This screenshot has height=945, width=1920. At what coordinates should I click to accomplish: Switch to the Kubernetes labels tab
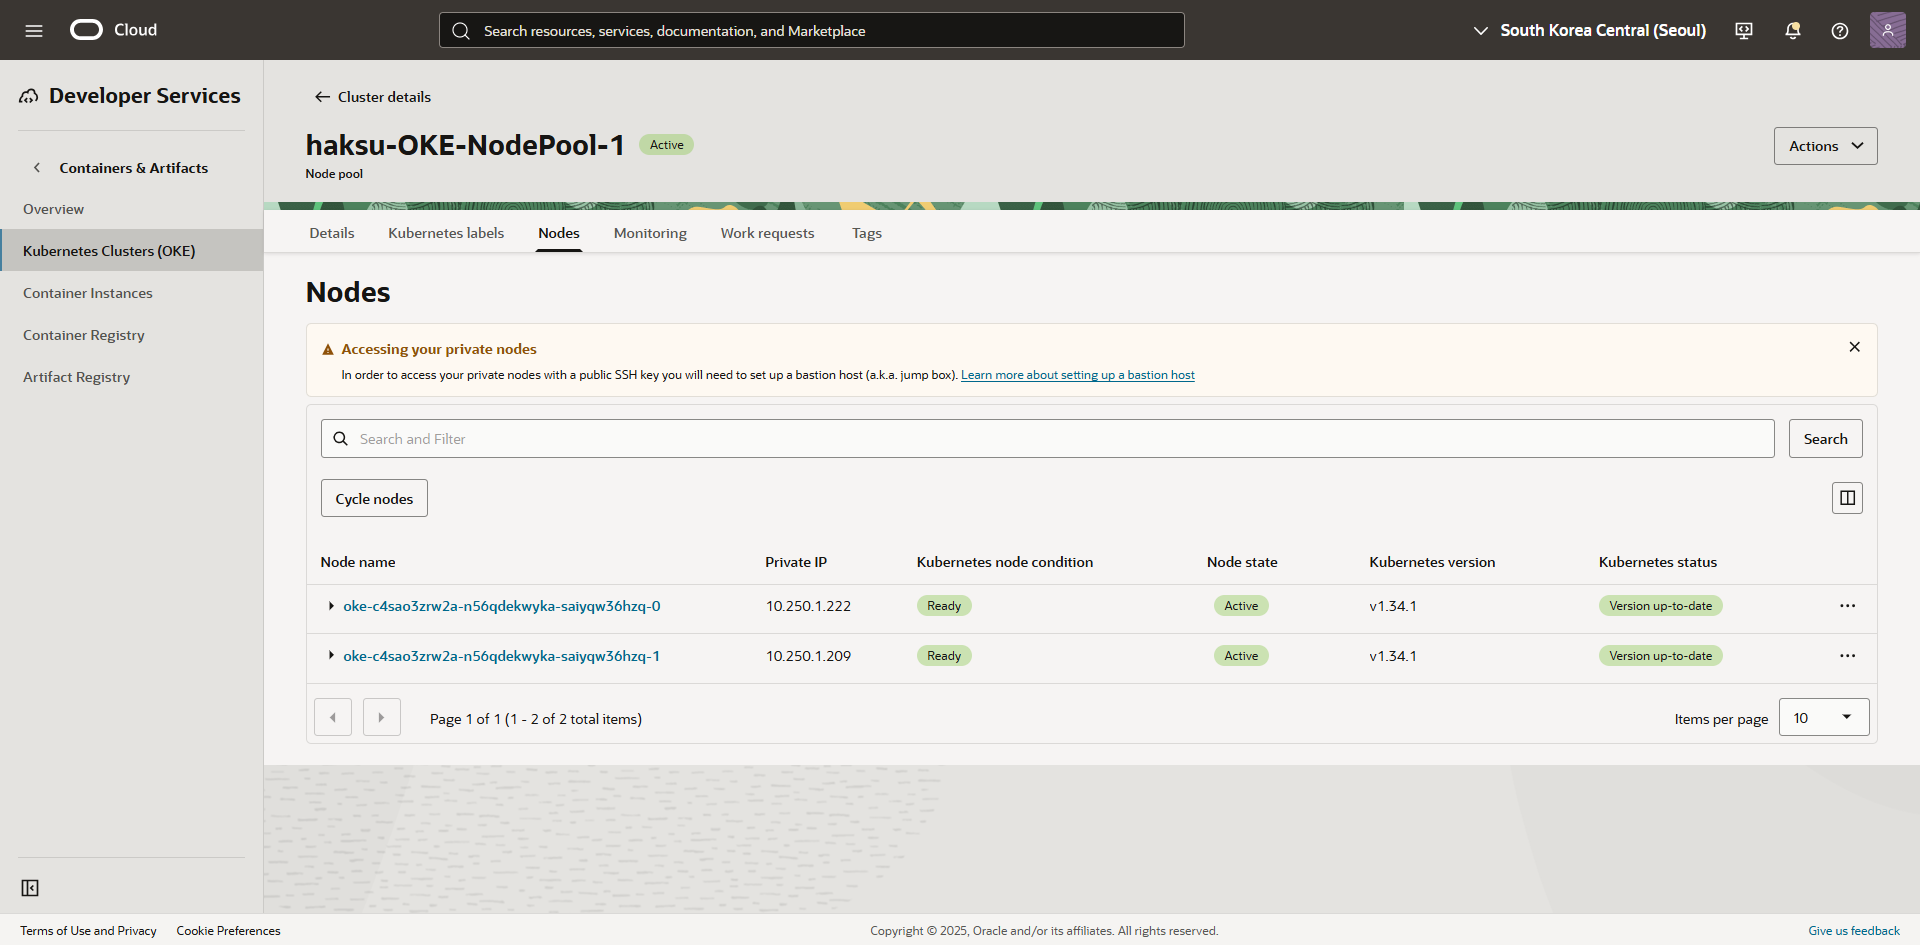coord(446,233)
